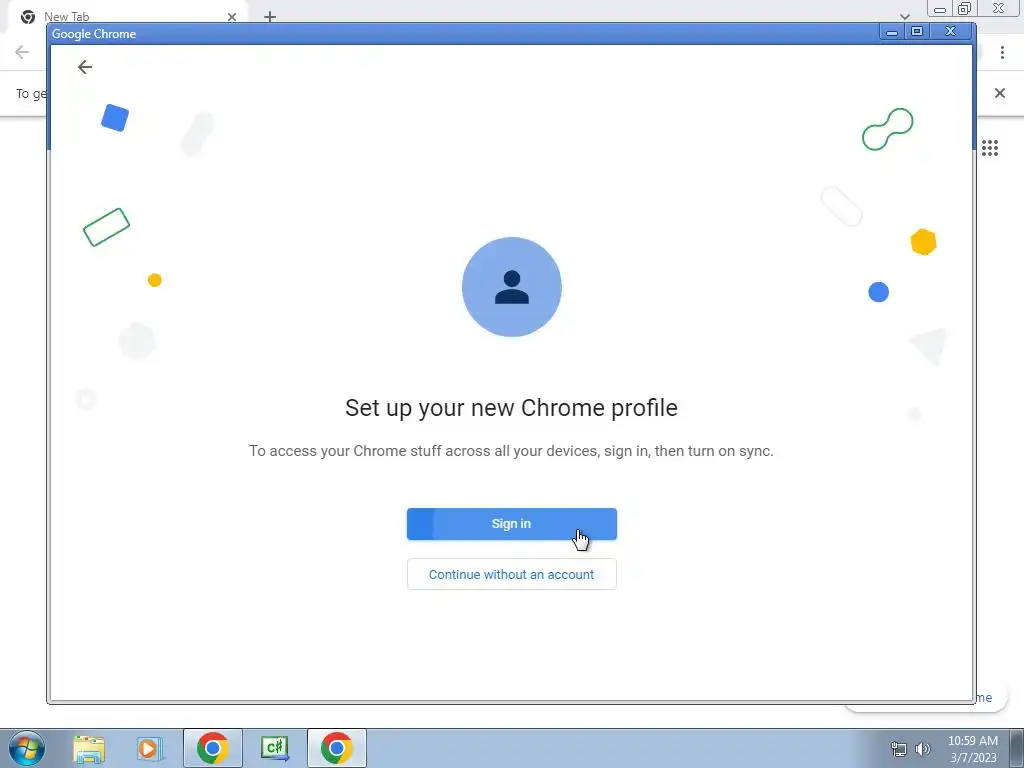Switch to the second Chrome taskbar icon

pyautogui.click(x=336, y=748)
